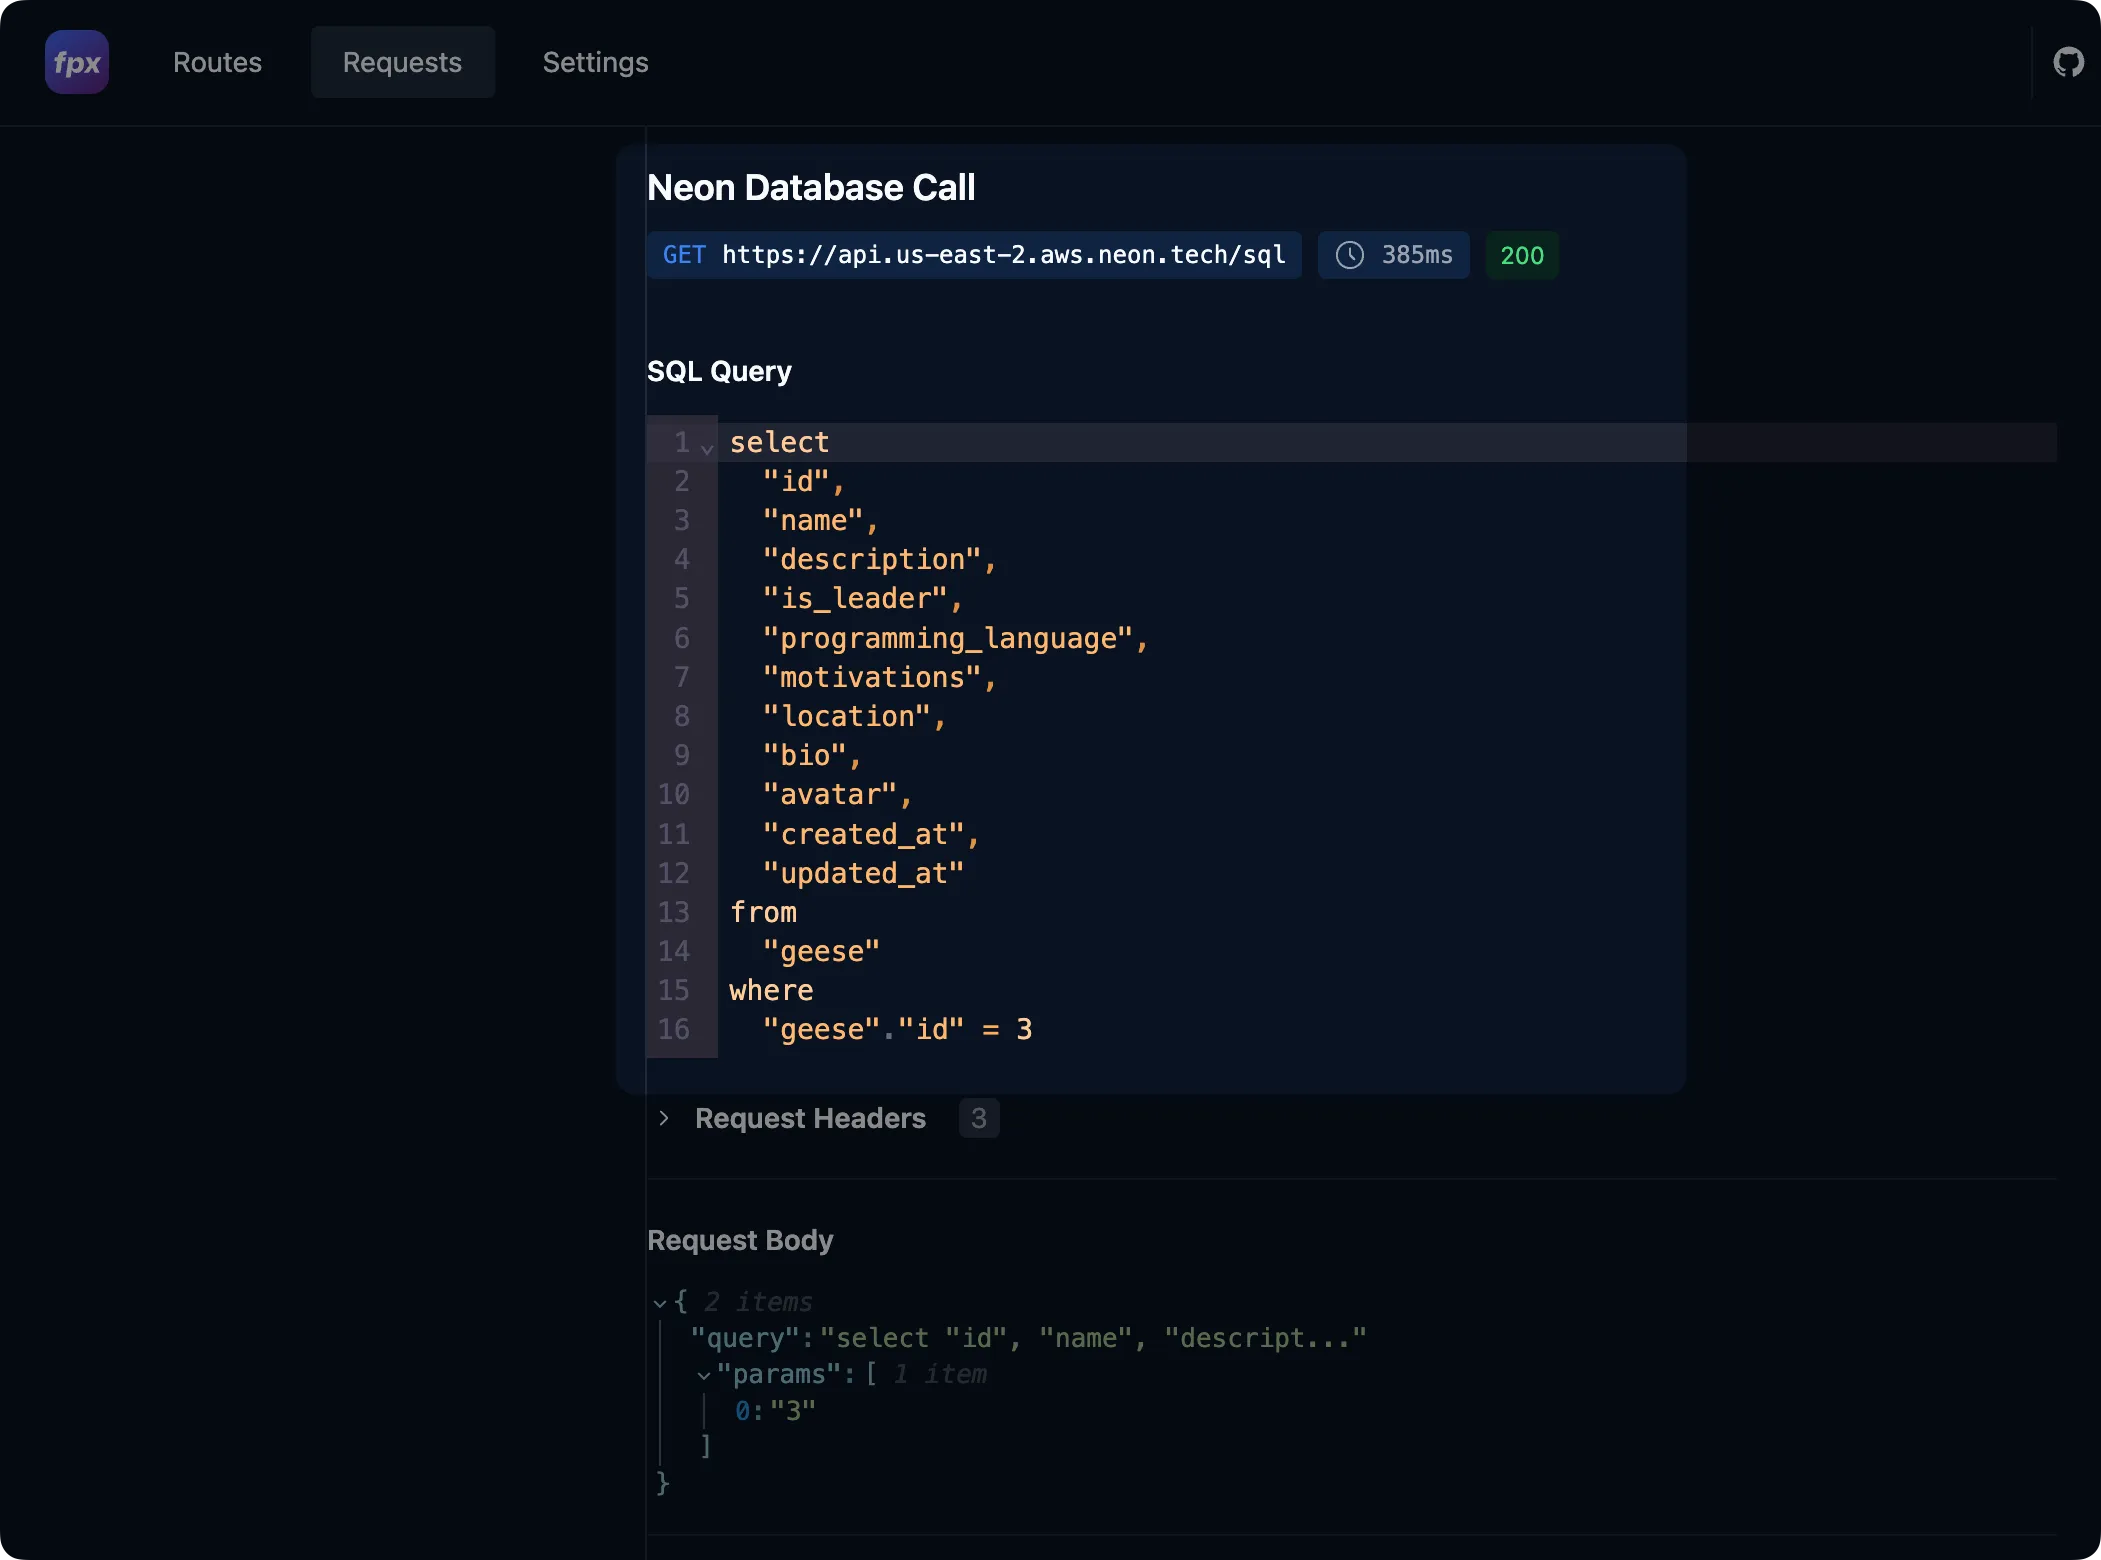This screenshot has width=2101, height=1560.
Task: Click the "created_at" column line
Action: pyautogui.click(x=871, y=834)
